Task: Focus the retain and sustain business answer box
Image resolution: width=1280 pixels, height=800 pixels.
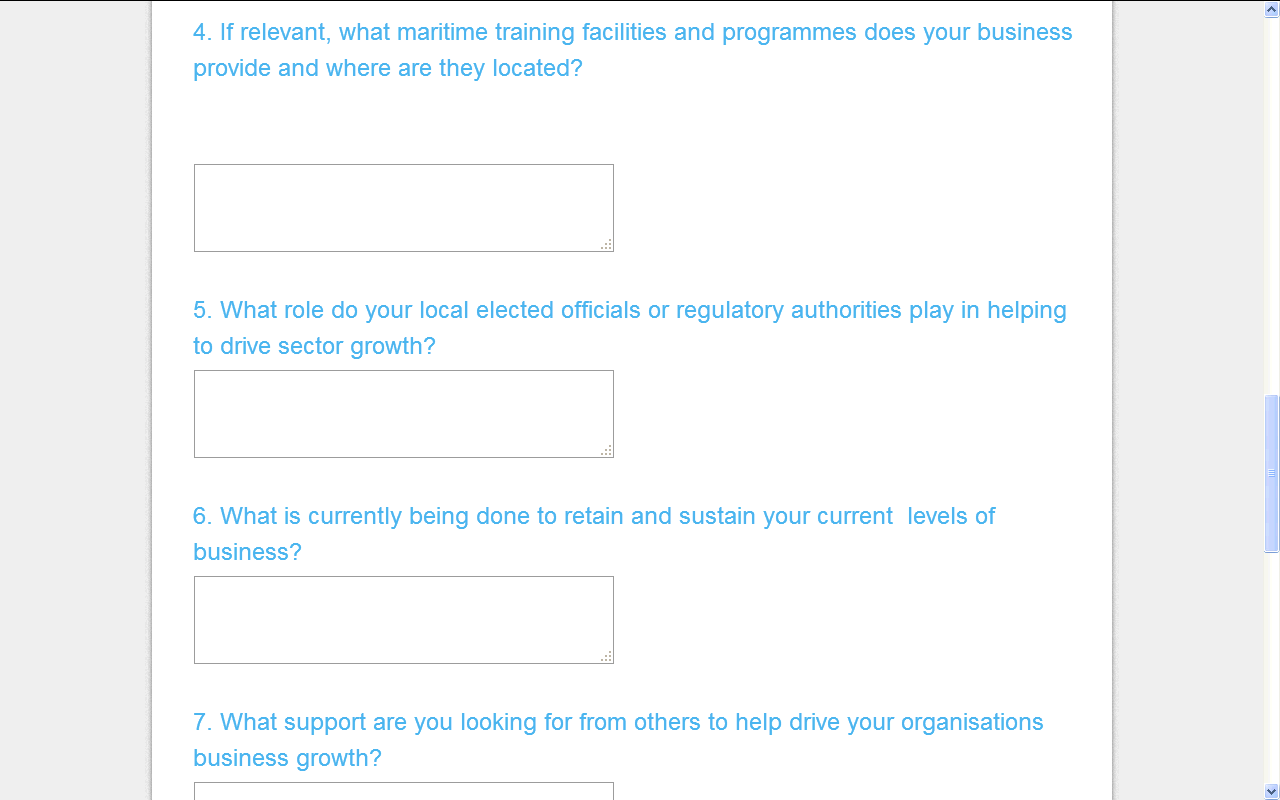Action: (x=403, y=620)
